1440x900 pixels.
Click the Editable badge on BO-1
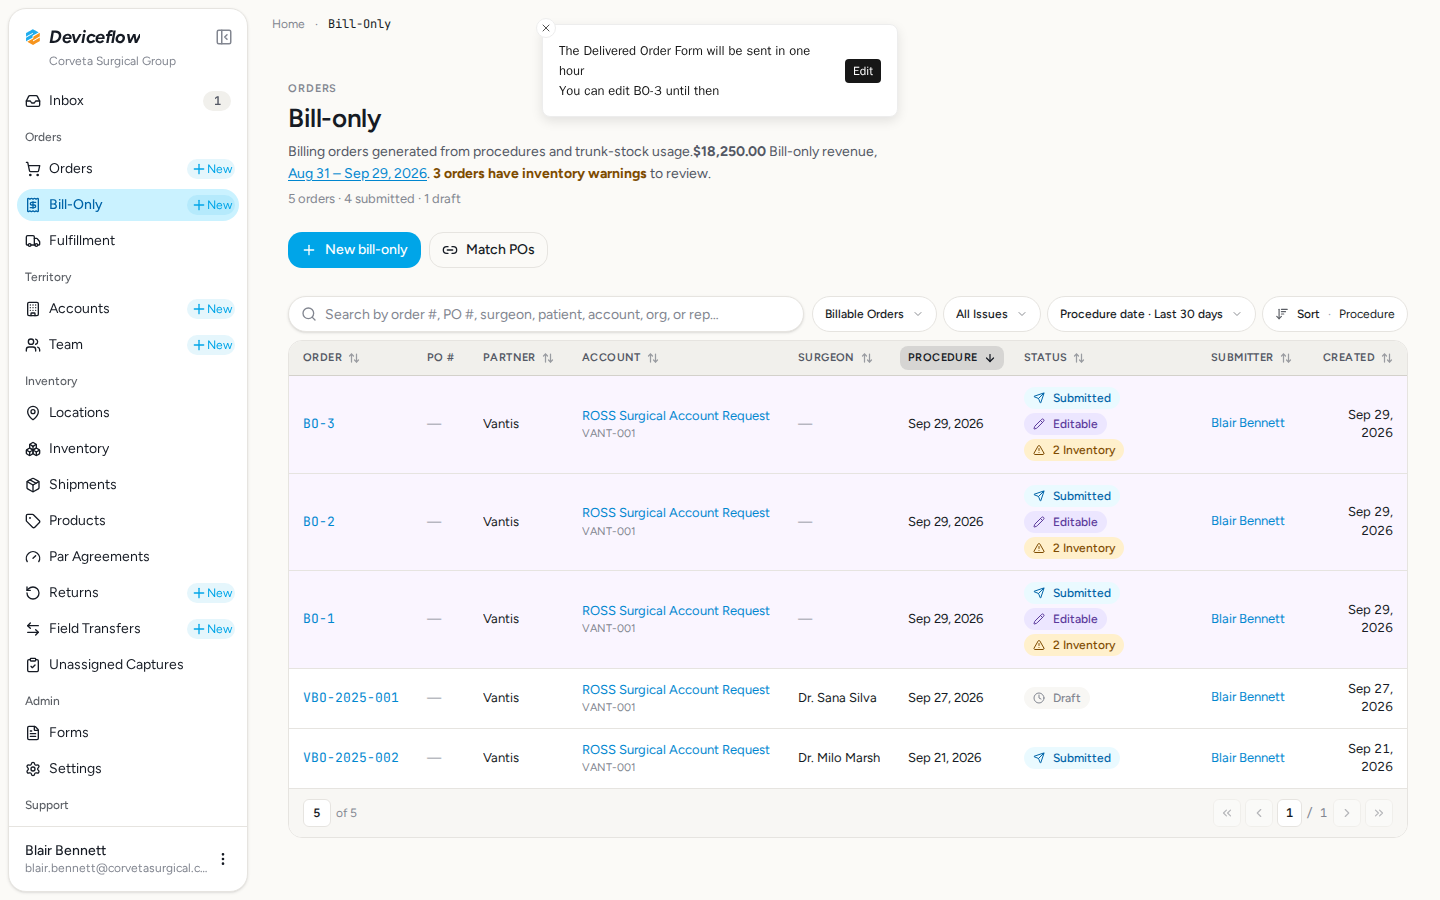[x=1065, y=619]
